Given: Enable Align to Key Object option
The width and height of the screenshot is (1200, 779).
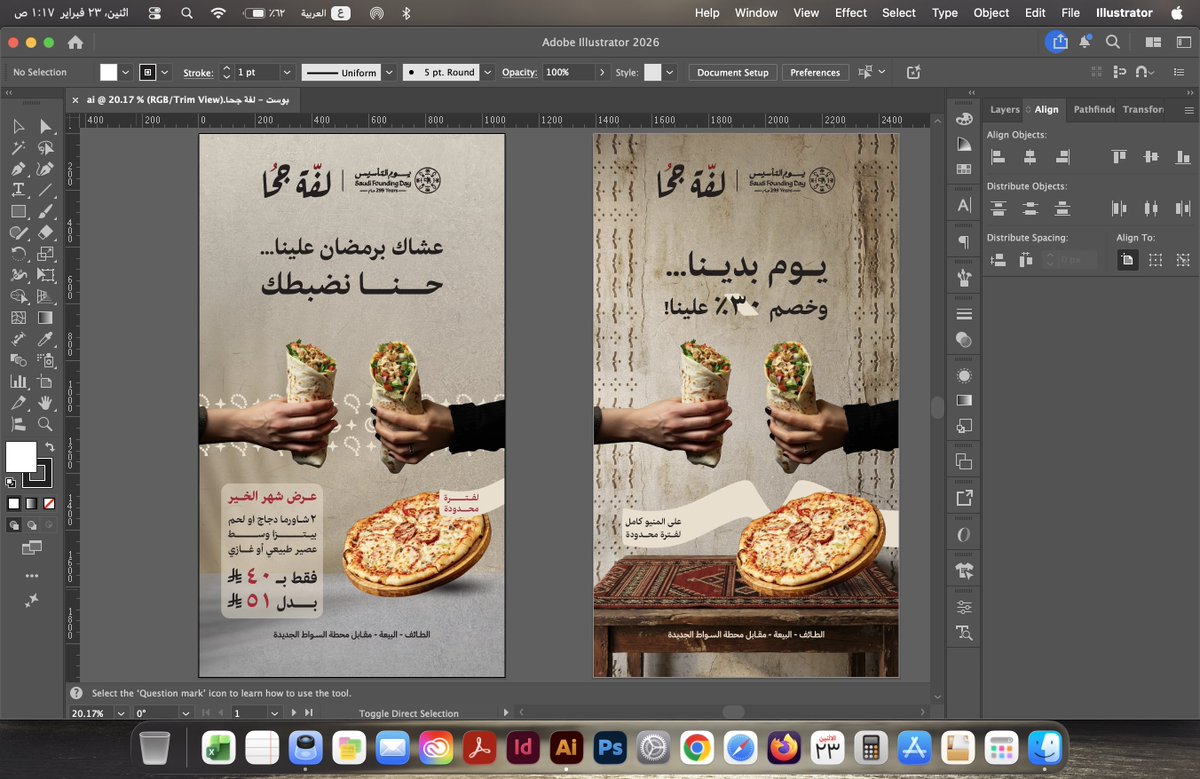Looking at the screenshot, I should click(1184, 259).
